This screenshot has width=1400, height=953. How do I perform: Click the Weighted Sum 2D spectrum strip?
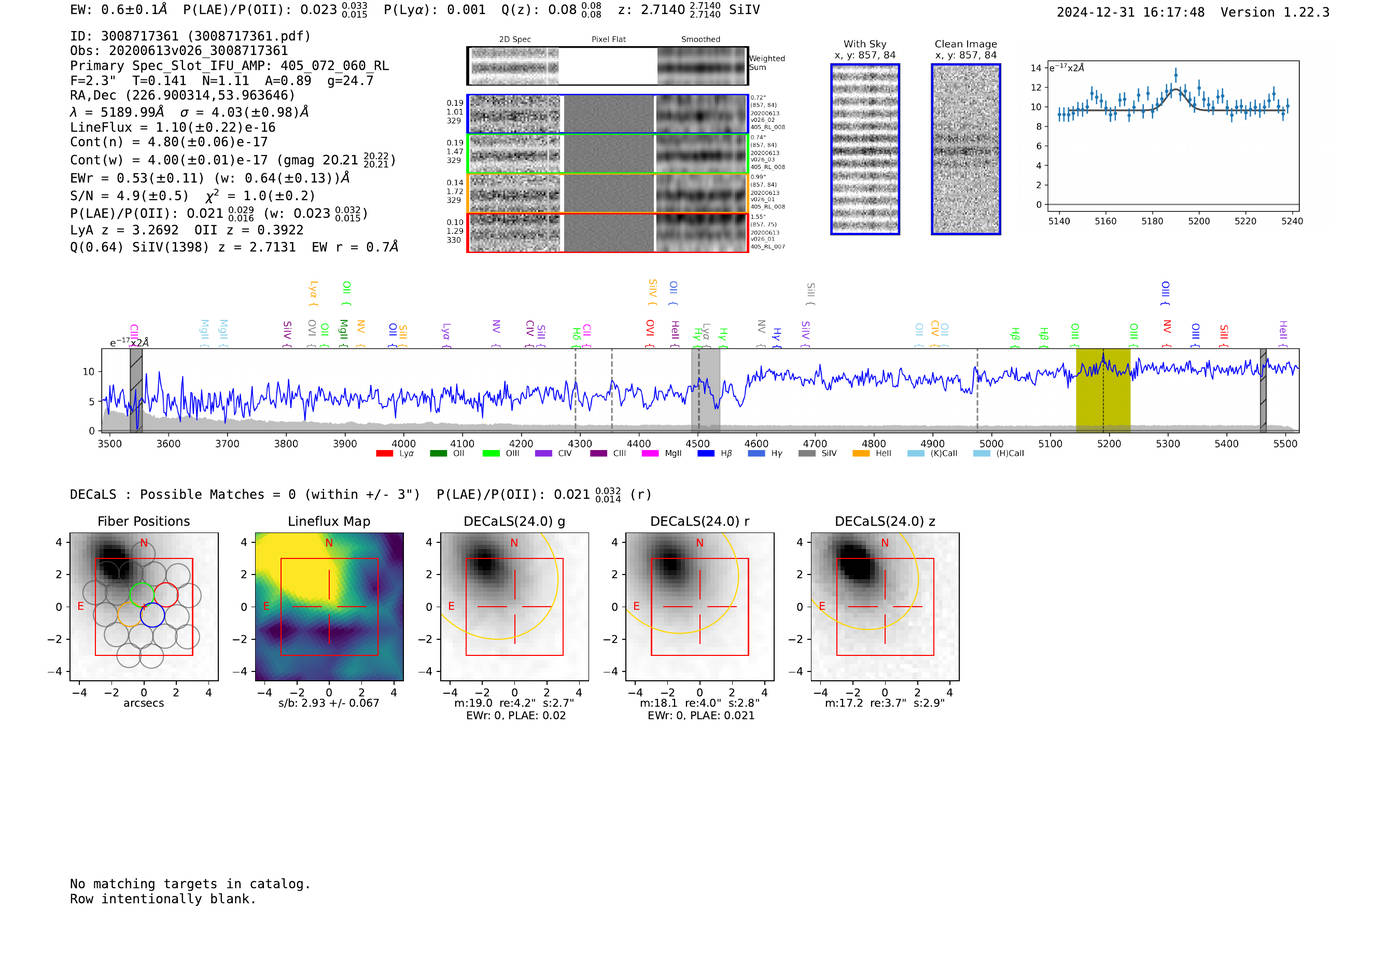point(607,66)
